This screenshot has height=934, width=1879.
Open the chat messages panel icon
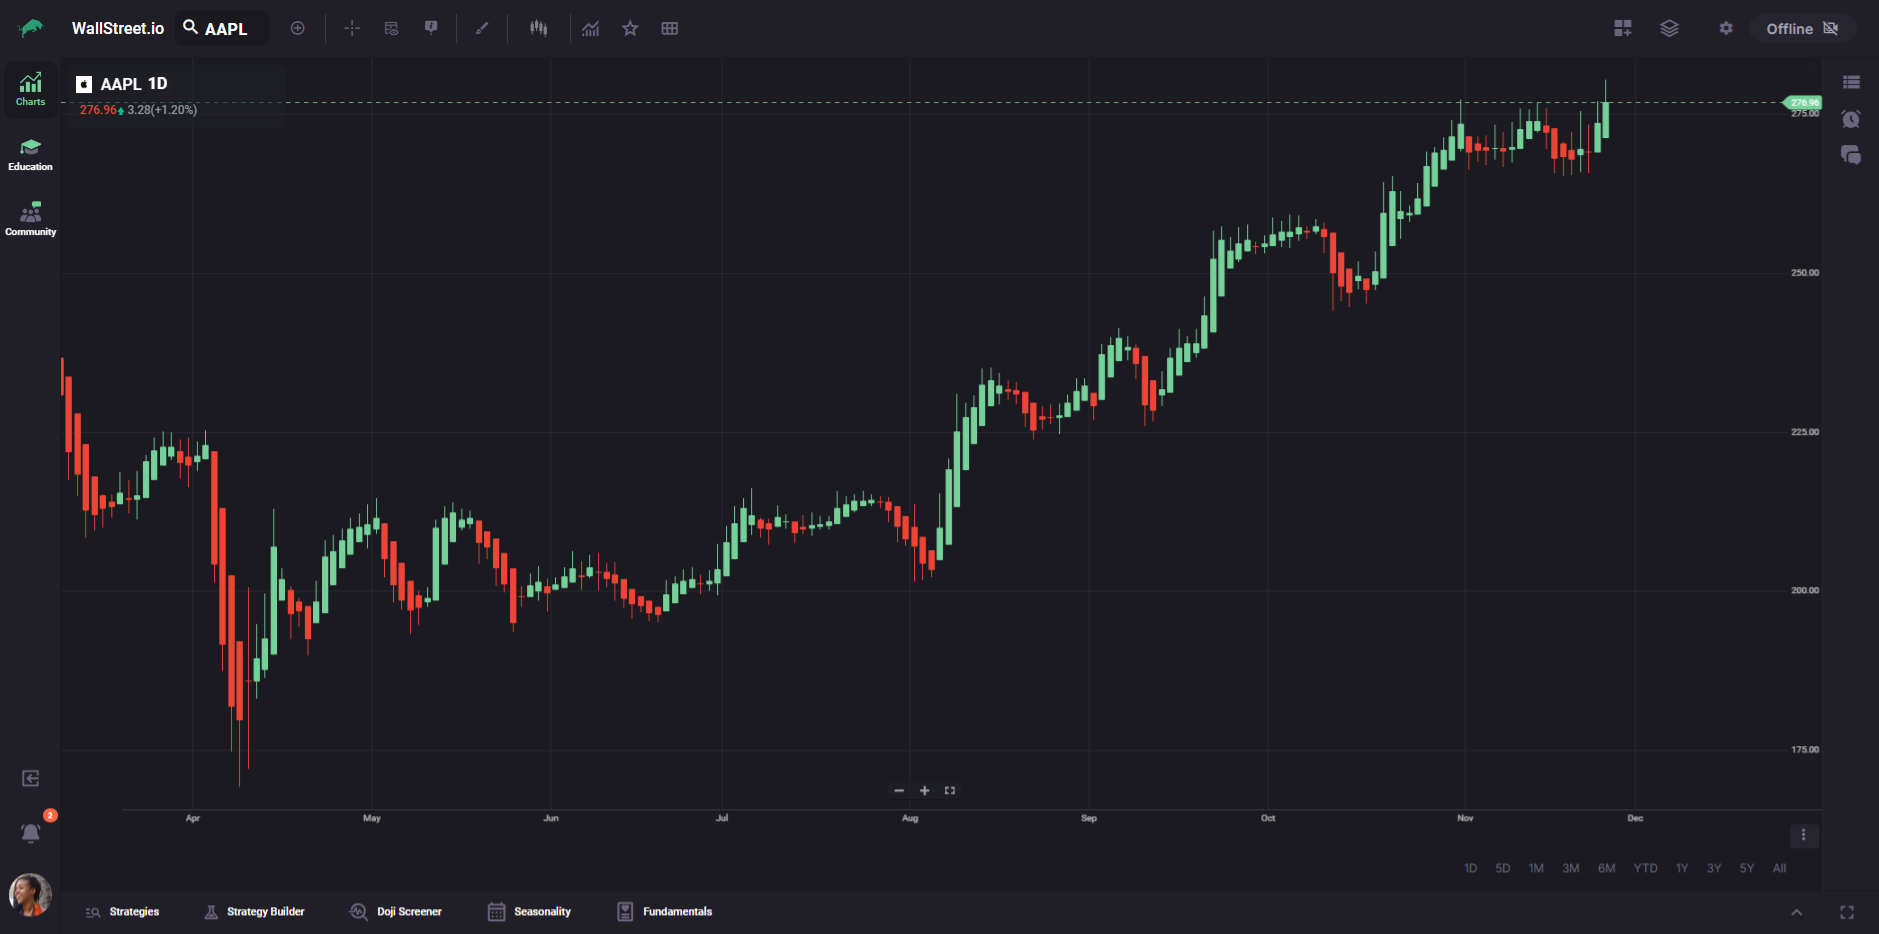[x=1851, y=155]
